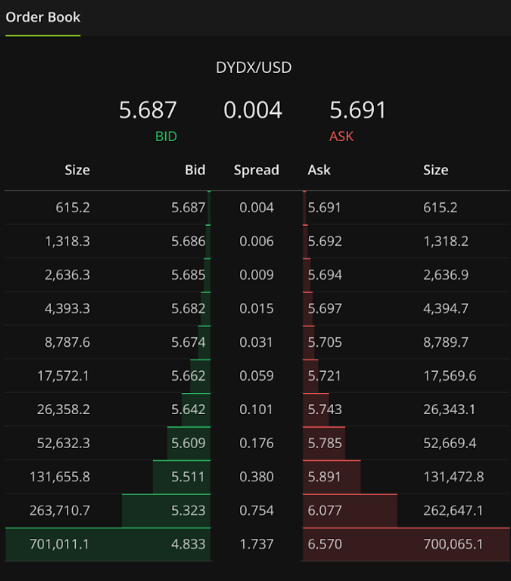Screen dimensions: 511x581
Task: Select ask price 5.785
Action: 325,443
